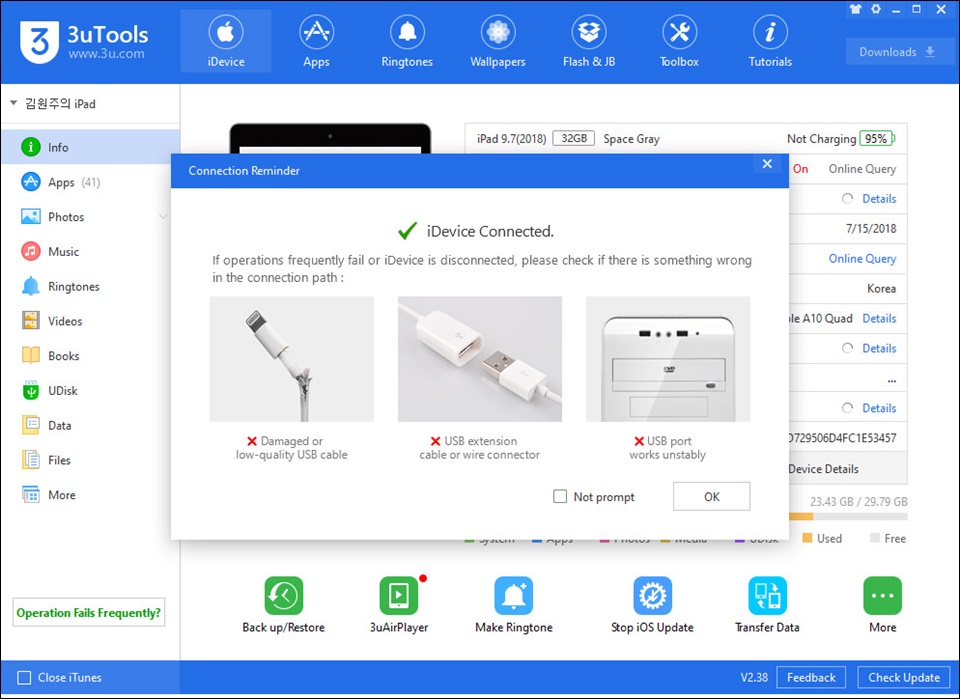Open Music in the sidebar

[x=91, y=252]
